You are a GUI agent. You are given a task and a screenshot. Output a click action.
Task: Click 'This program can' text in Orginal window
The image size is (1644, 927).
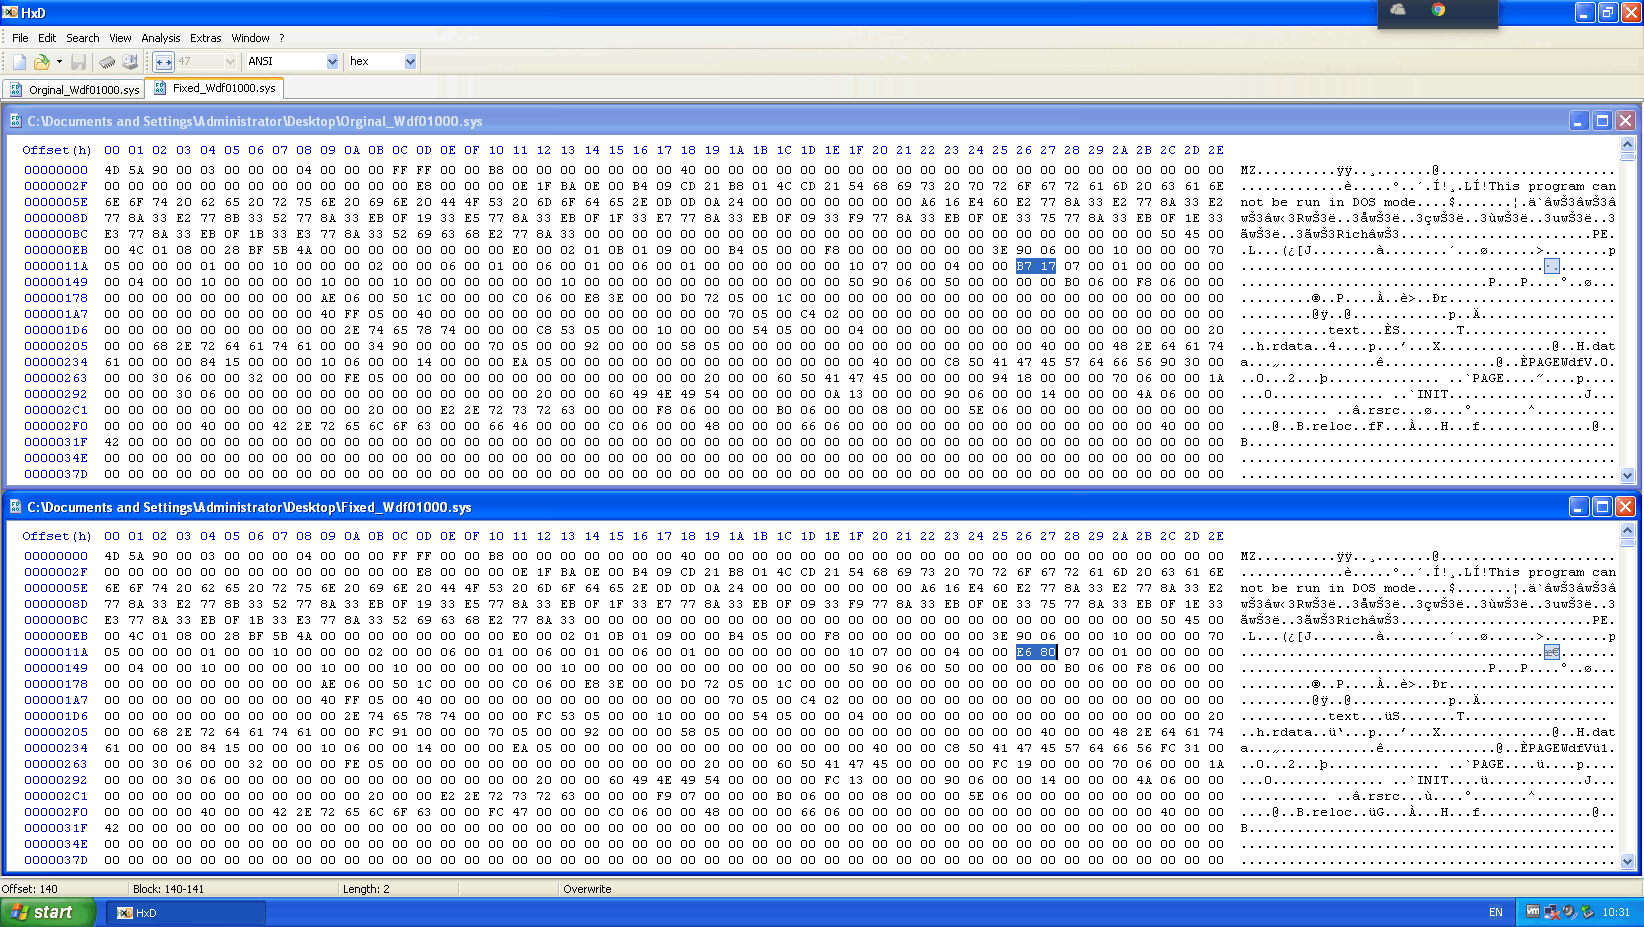1552,186
